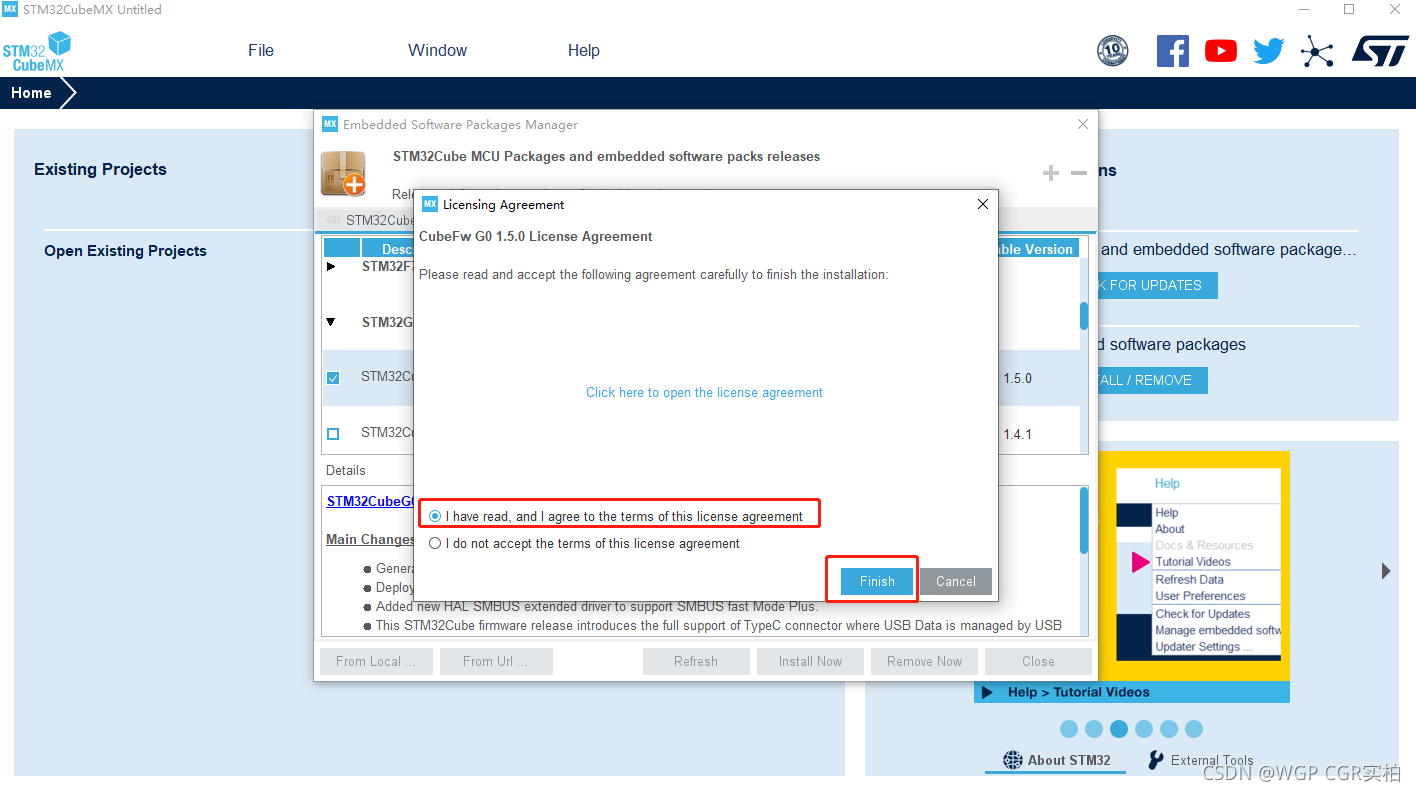Click the 'Help > Tutorial Videos' caption

[x=1078, y=692]
